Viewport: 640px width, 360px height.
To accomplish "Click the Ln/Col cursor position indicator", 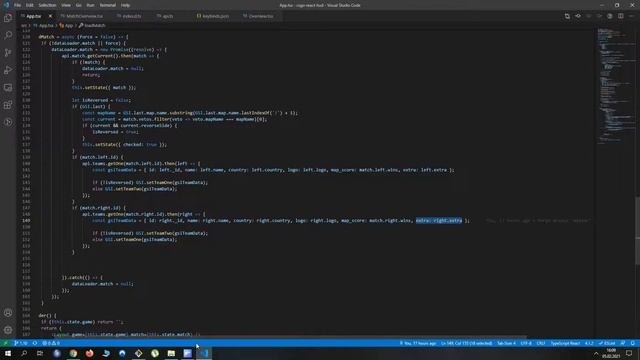I will pos(467,343).
